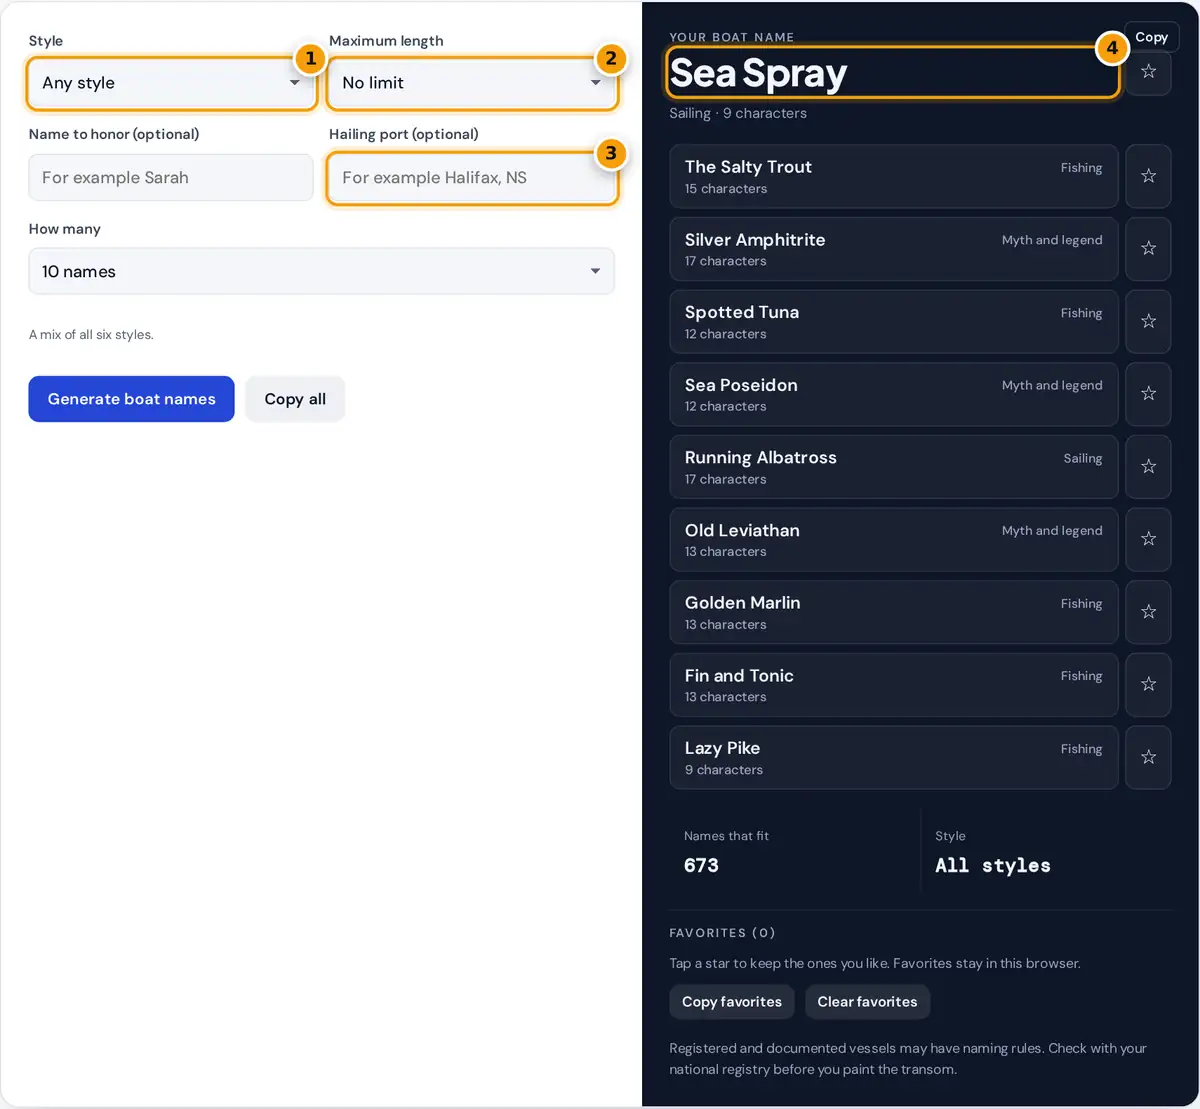The height and width of the screenshot is (1109, 1200).
Task: Click the FAVORITES (0) heading
Action: [x=722, y=933]
